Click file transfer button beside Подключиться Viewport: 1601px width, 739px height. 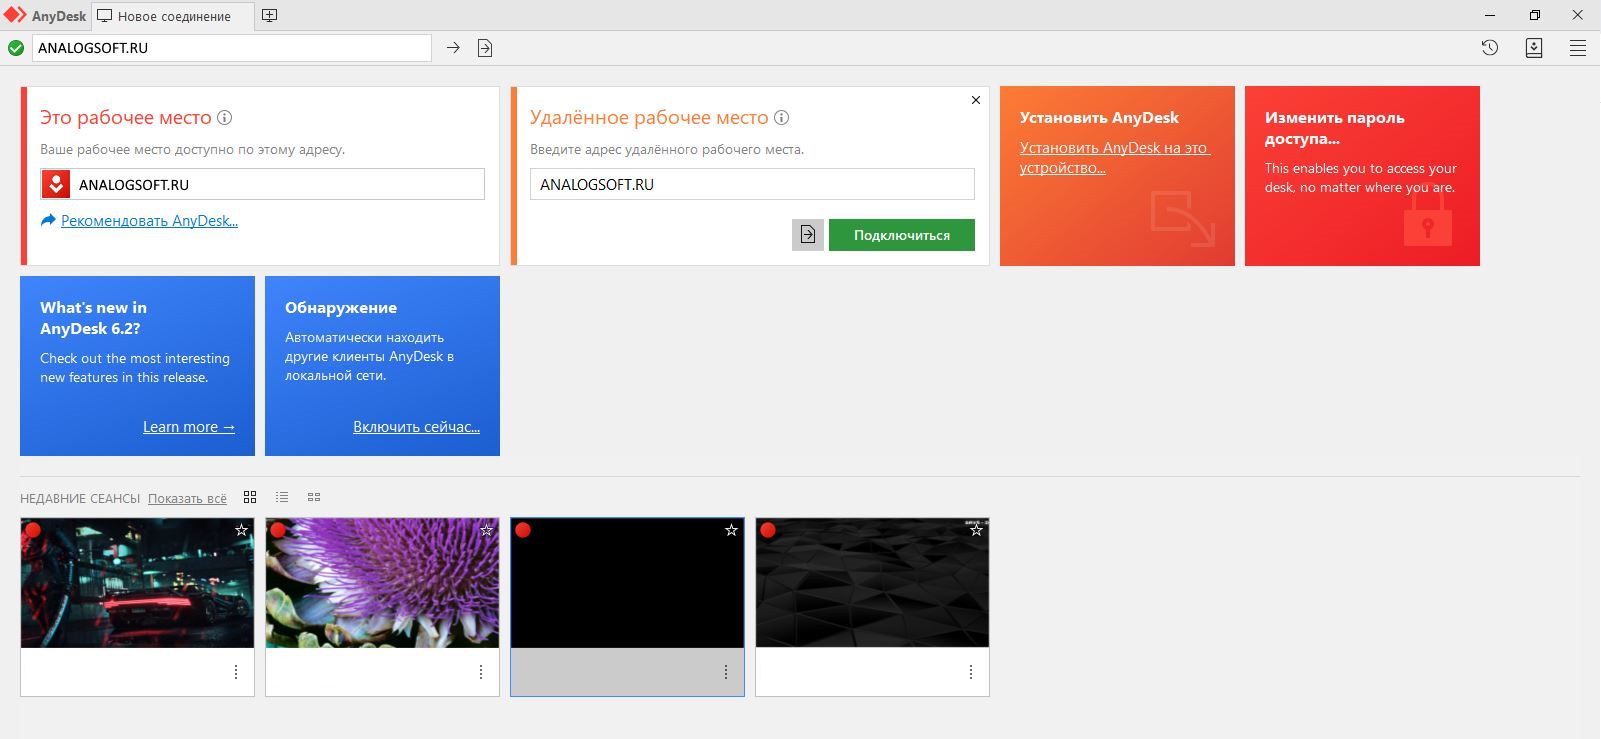[x=808, y=235]
